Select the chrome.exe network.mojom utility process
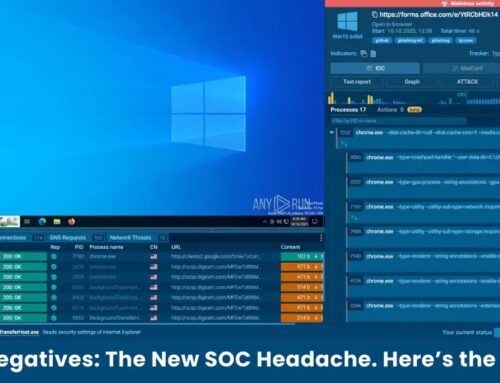Viewport: 500px width, 383px height. (x=423, y=212)
